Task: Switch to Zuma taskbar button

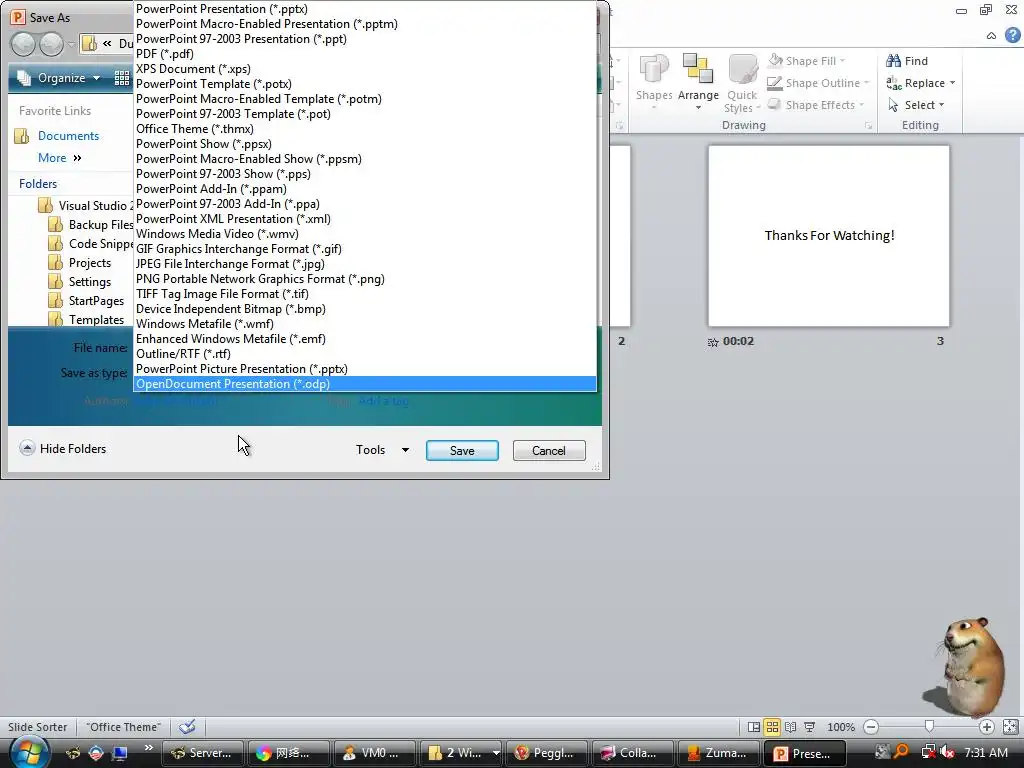Action: click(718, 753)
